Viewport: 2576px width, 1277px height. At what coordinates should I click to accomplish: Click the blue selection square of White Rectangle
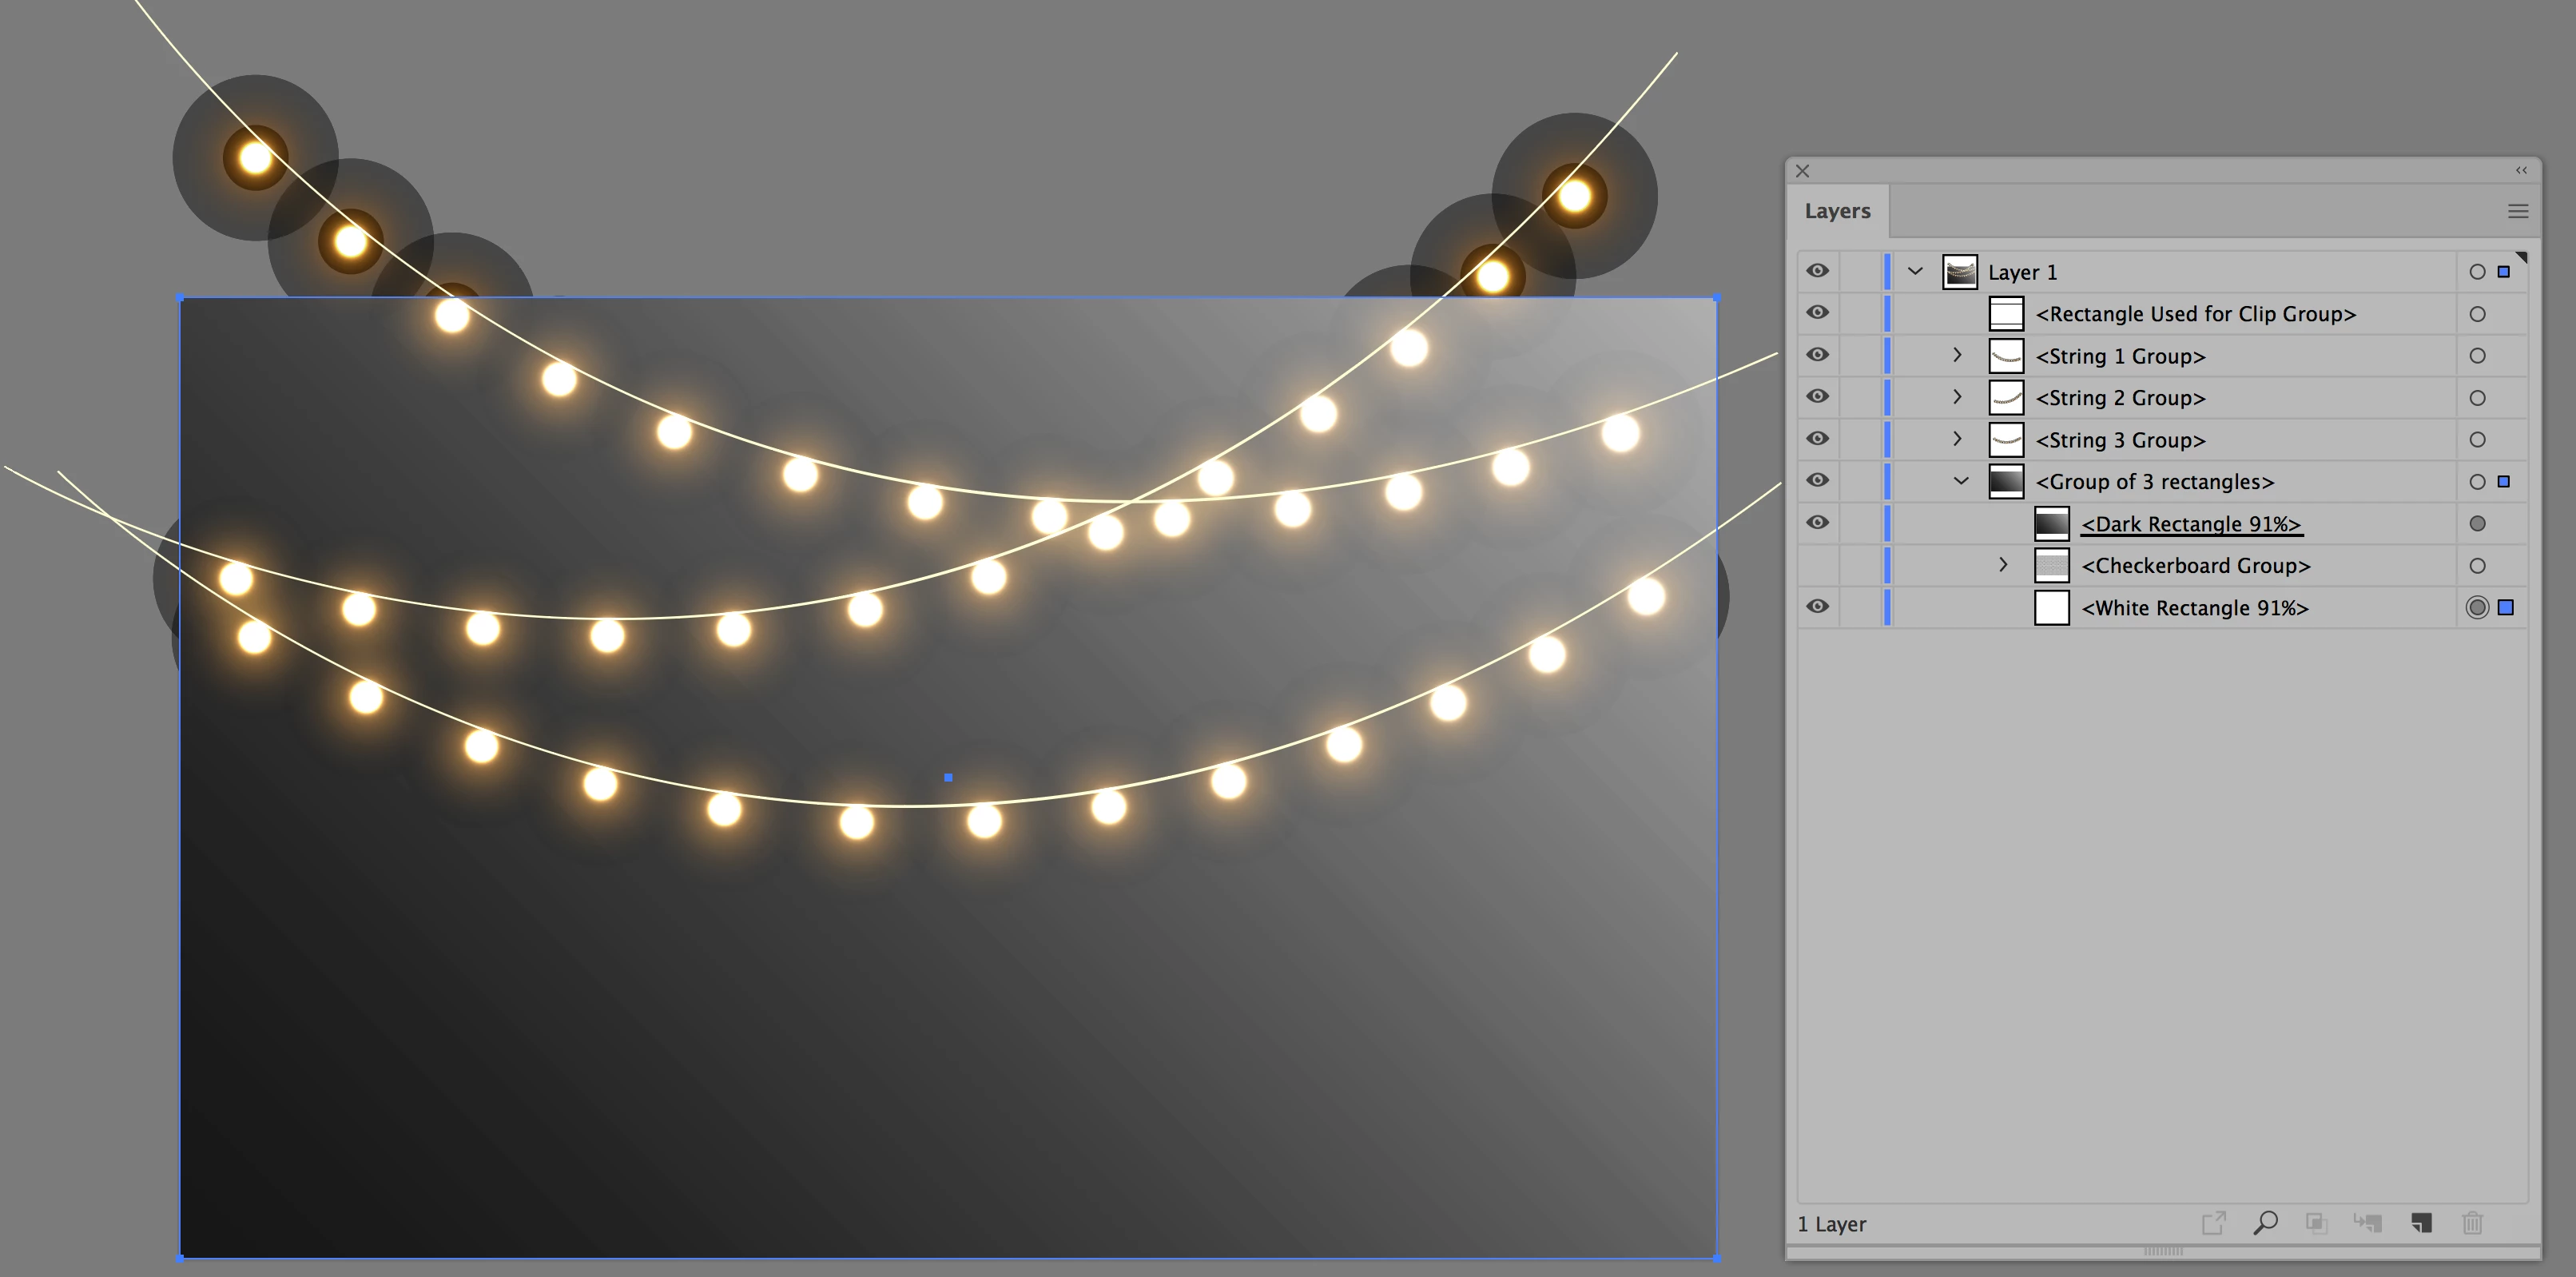(x=2505, y=607)
